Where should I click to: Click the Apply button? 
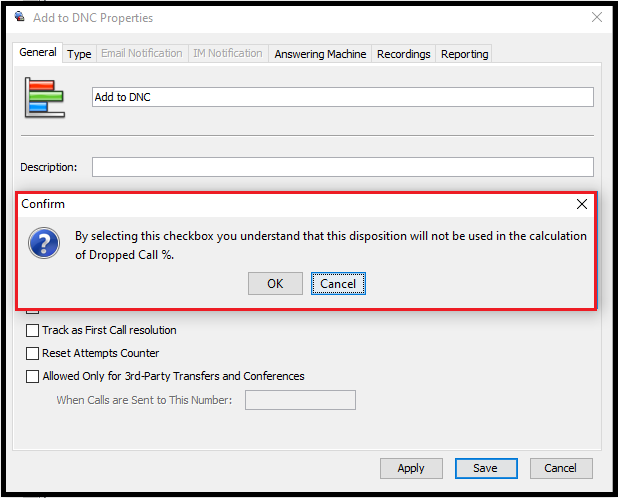[411, 468]
